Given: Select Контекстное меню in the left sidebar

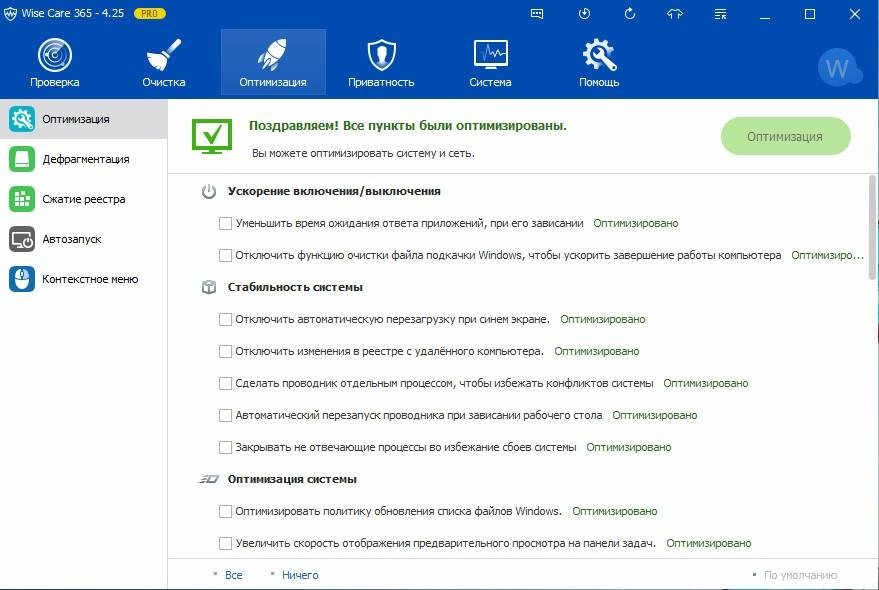Looking at the screenshot, I should (84, 279).
